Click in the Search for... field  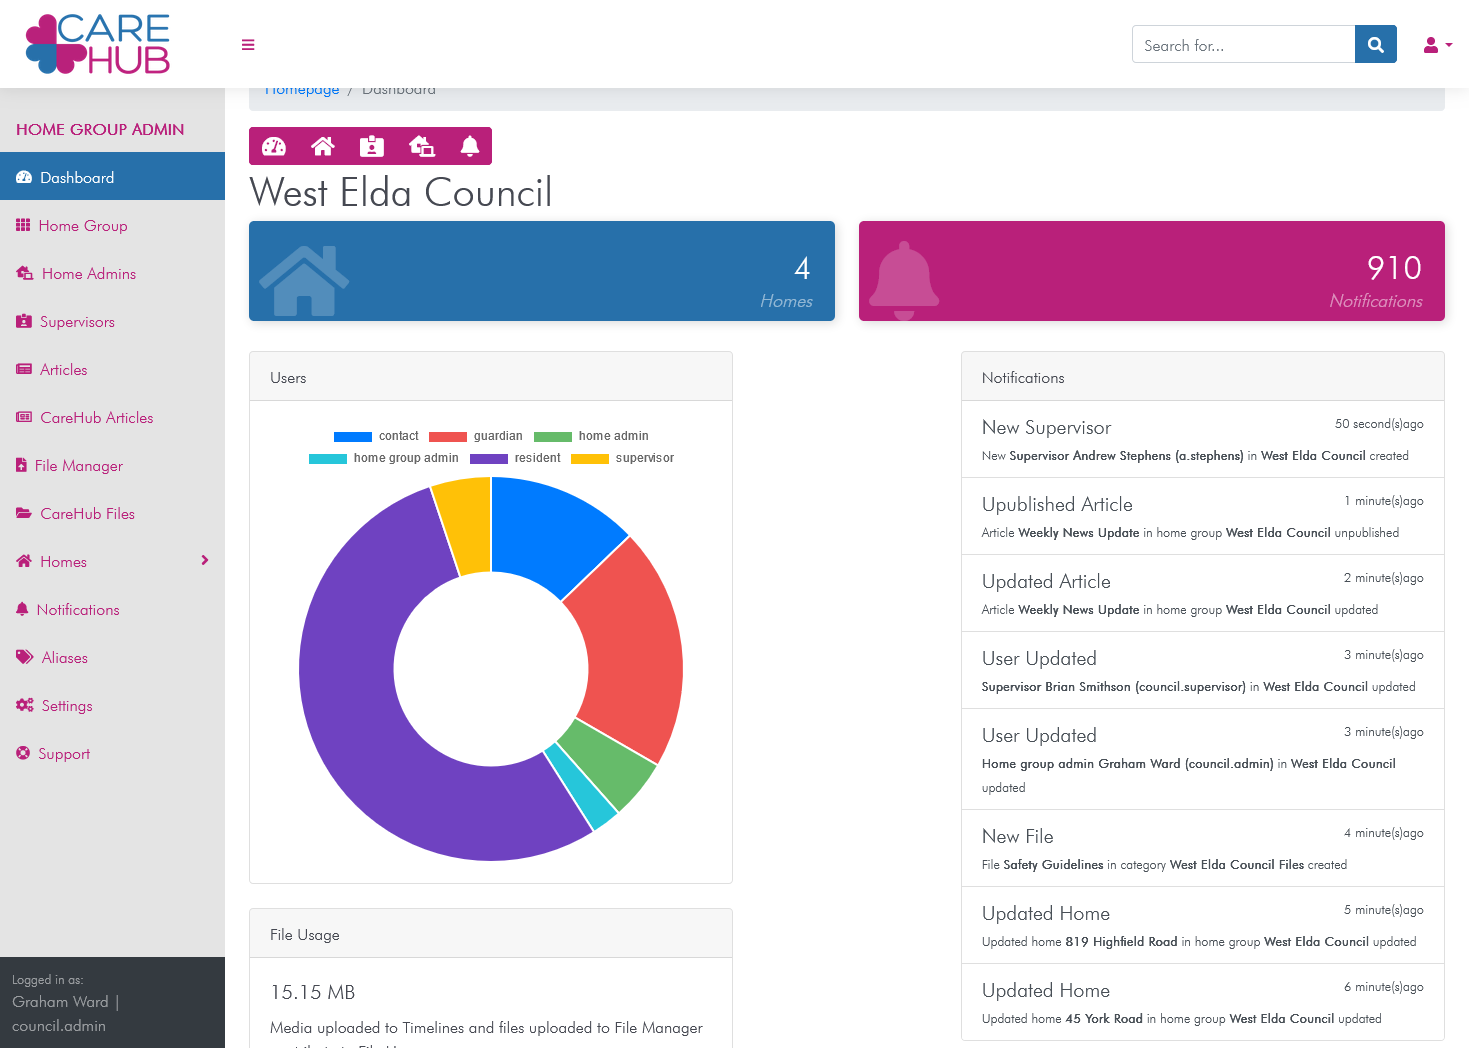coord(1243,44)
